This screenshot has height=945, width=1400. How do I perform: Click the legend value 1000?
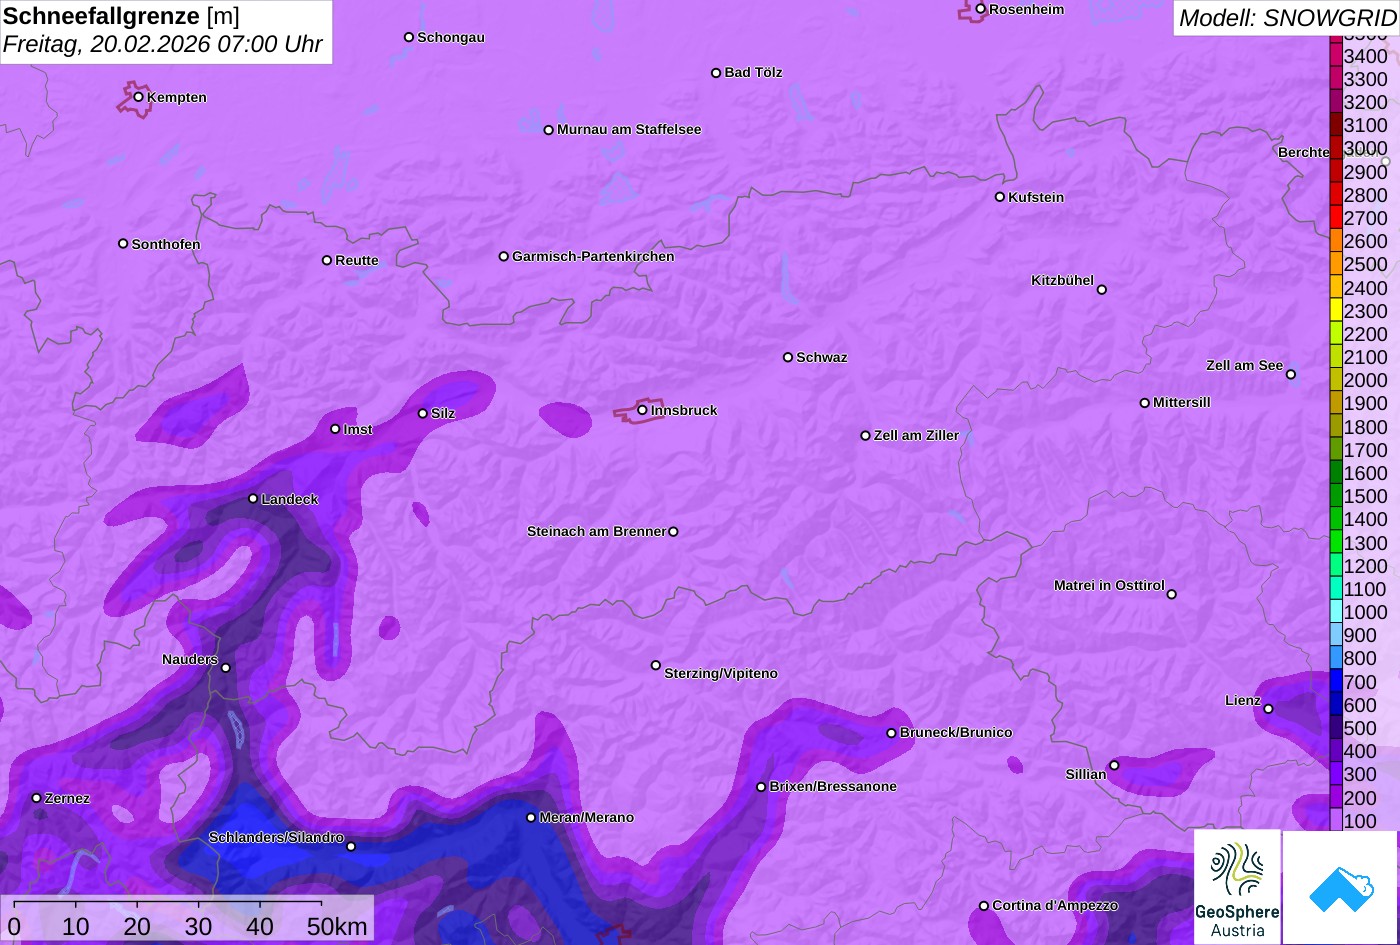[x=1366, y=612]
